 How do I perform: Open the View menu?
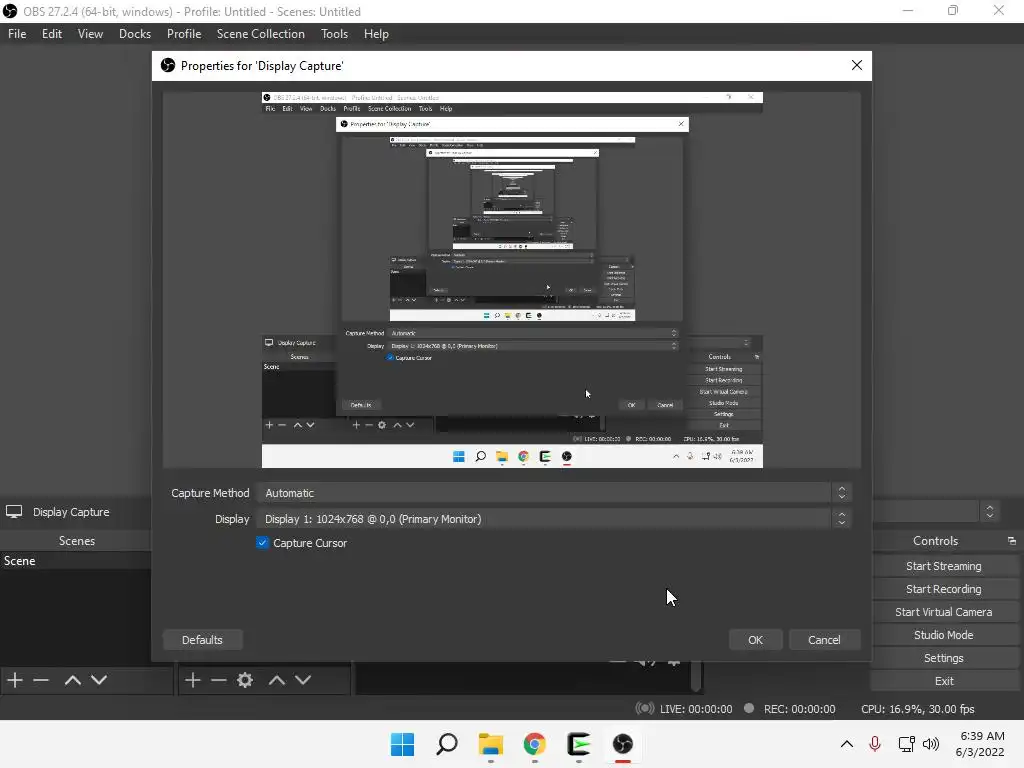coord(90,34)
